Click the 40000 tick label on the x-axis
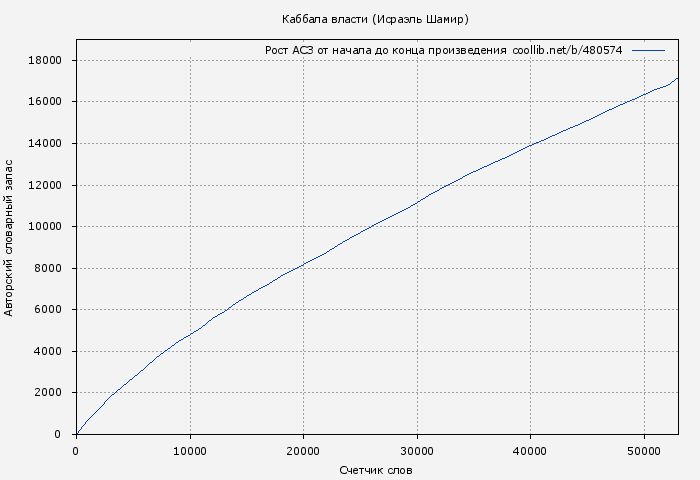Screen dimensions: 700x480 tap(530, 451)
